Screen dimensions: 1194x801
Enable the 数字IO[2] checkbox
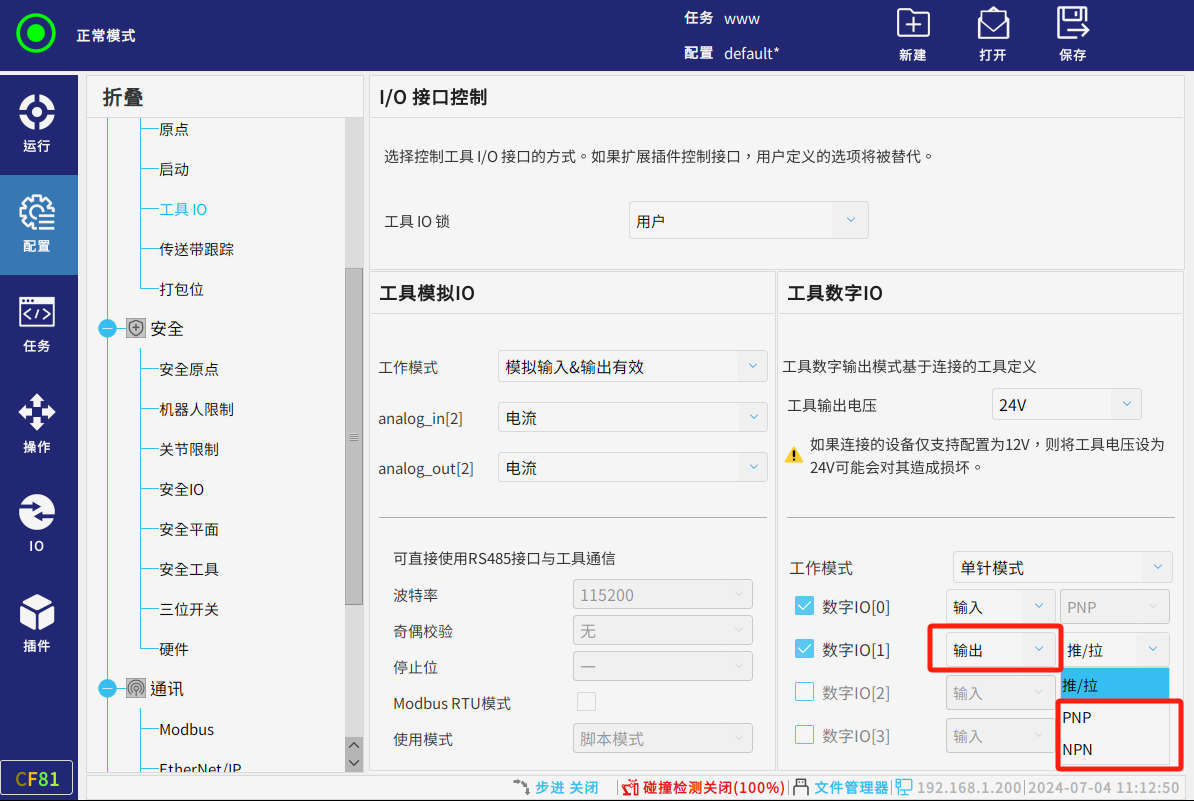(x=804, y=692)
